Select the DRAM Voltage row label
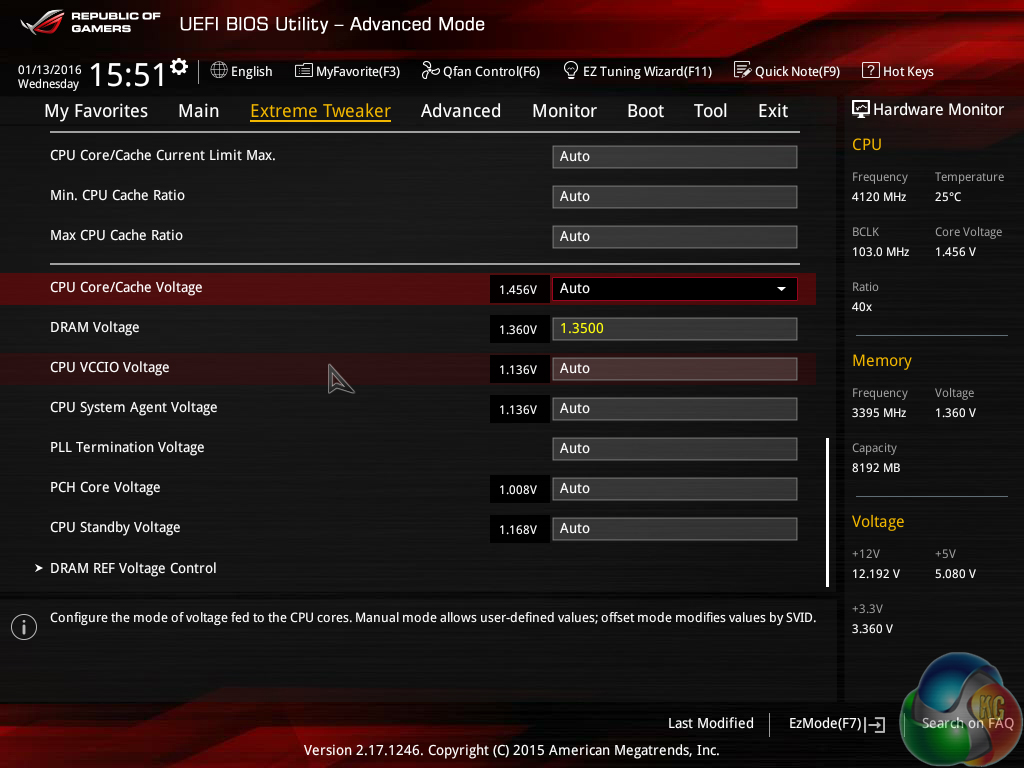This screenshot has height=768, width=1024. pyautogui.click(x=95, y=327)
